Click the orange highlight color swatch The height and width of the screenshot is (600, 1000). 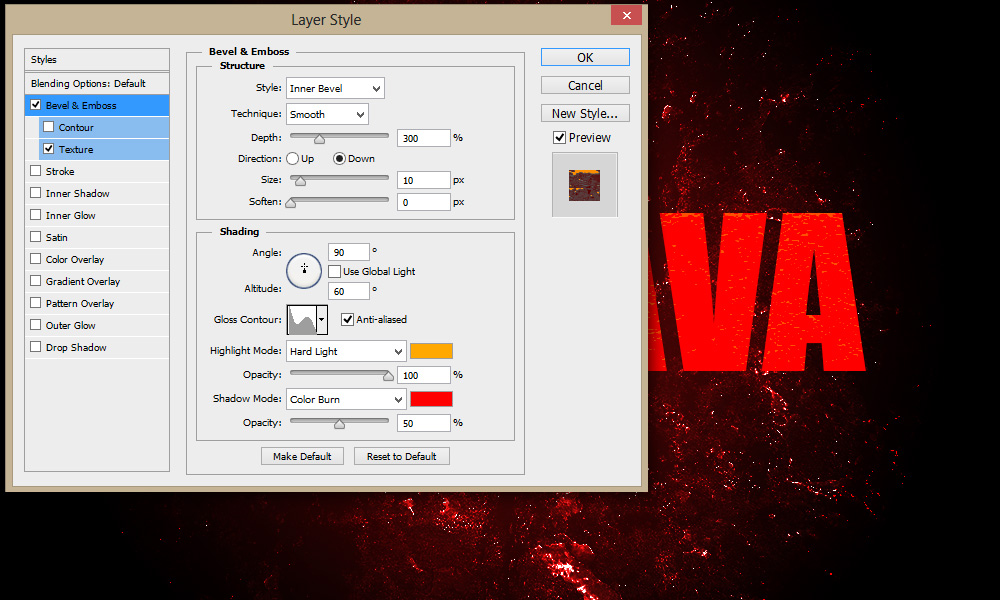click(x=431, y=351)
